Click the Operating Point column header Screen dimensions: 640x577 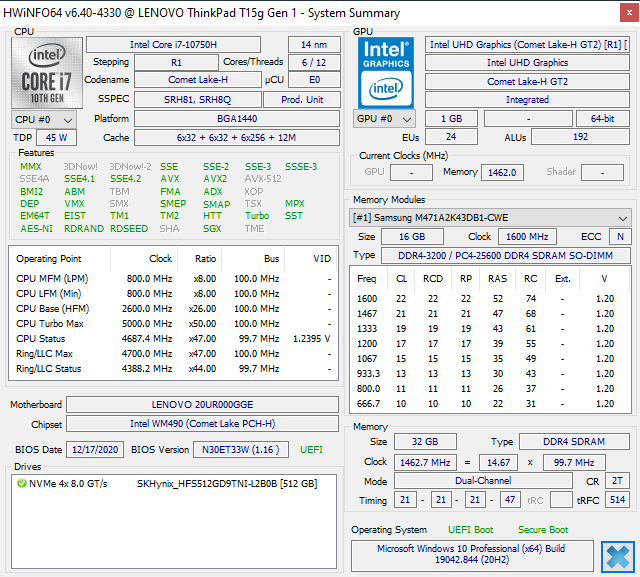[x=50, y=258]
